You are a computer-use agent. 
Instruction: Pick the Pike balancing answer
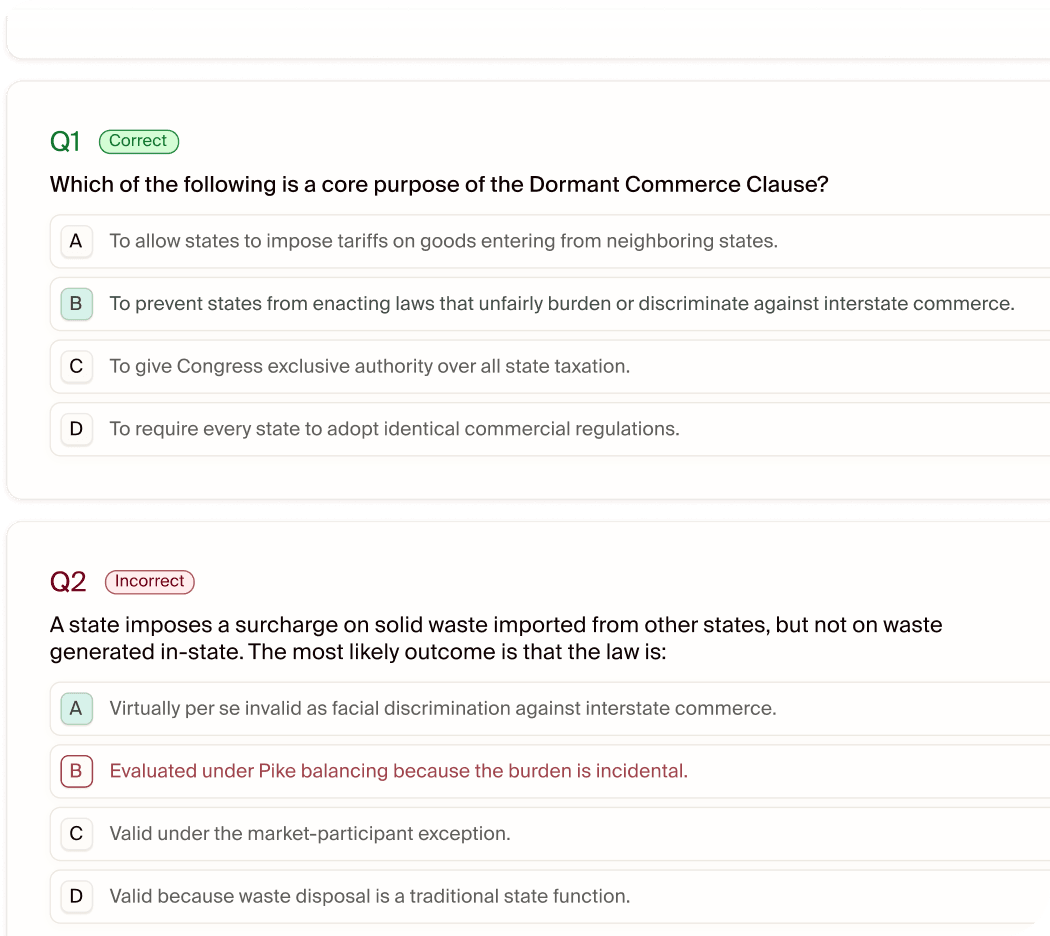click(x=550, y=771)
